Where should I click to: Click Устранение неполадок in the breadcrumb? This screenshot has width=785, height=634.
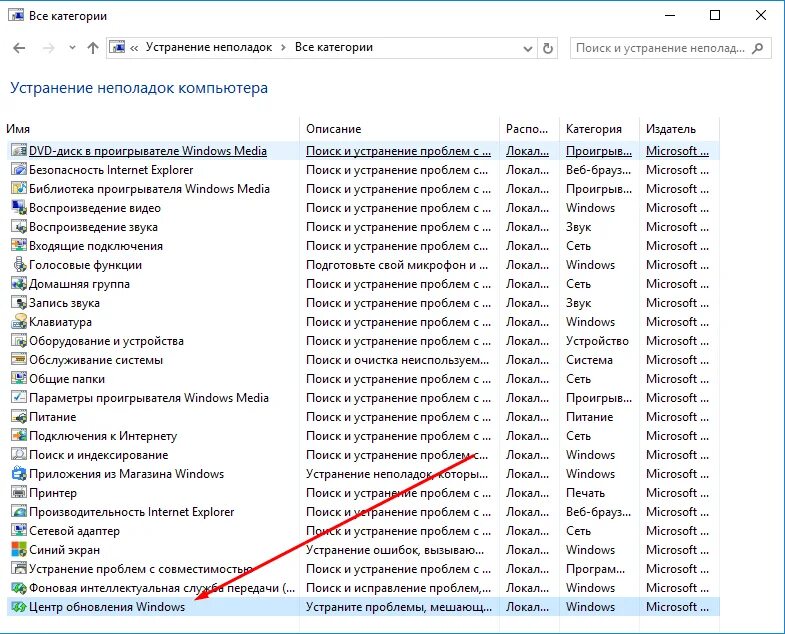click(x=209, y=47)
